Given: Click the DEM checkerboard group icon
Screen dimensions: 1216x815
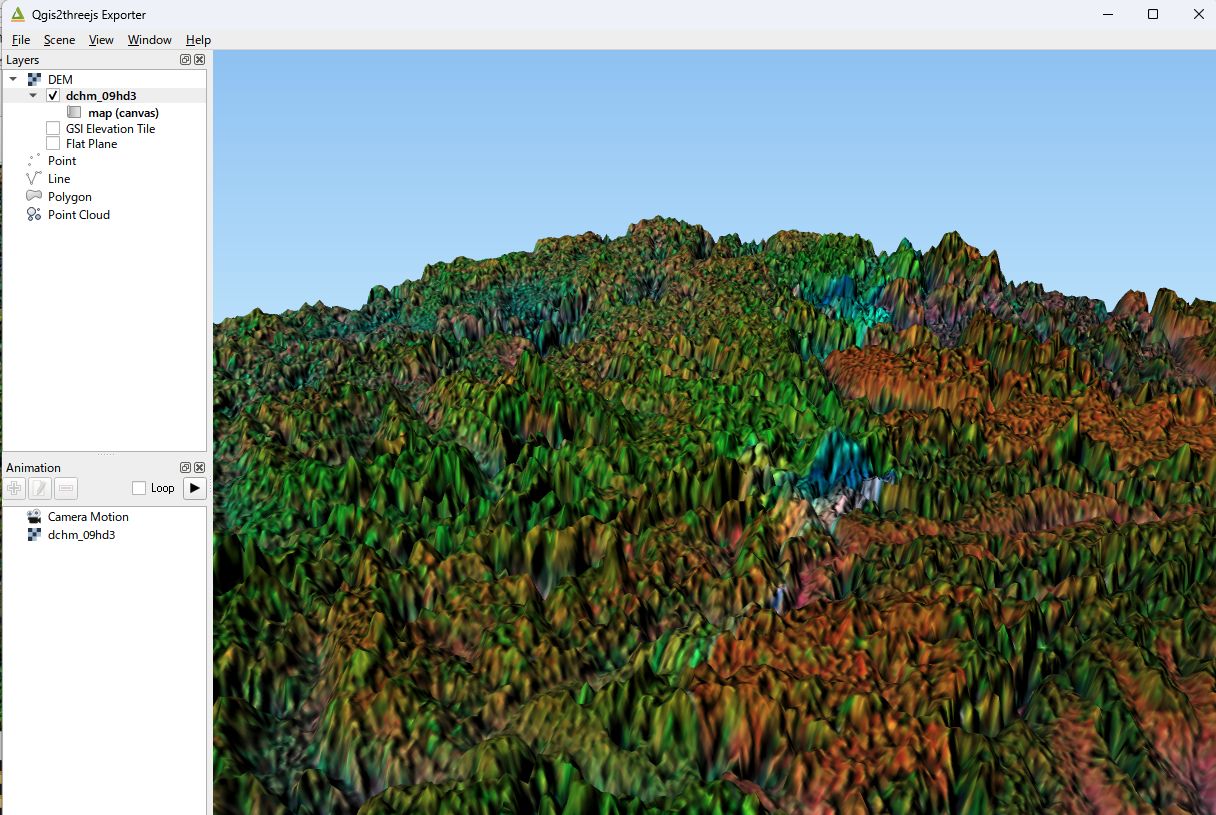Looking at the screenshot, I should (34, 79).
